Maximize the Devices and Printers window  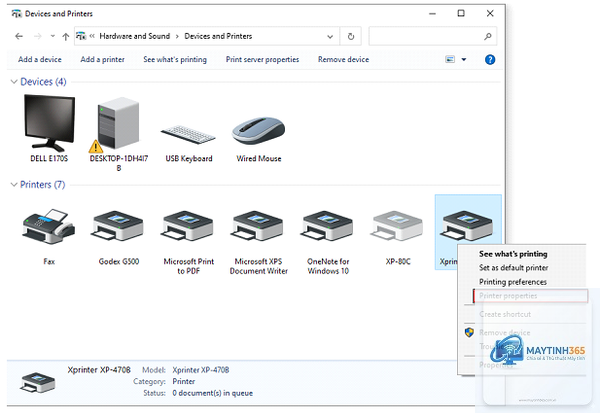(x=461, y=13)
